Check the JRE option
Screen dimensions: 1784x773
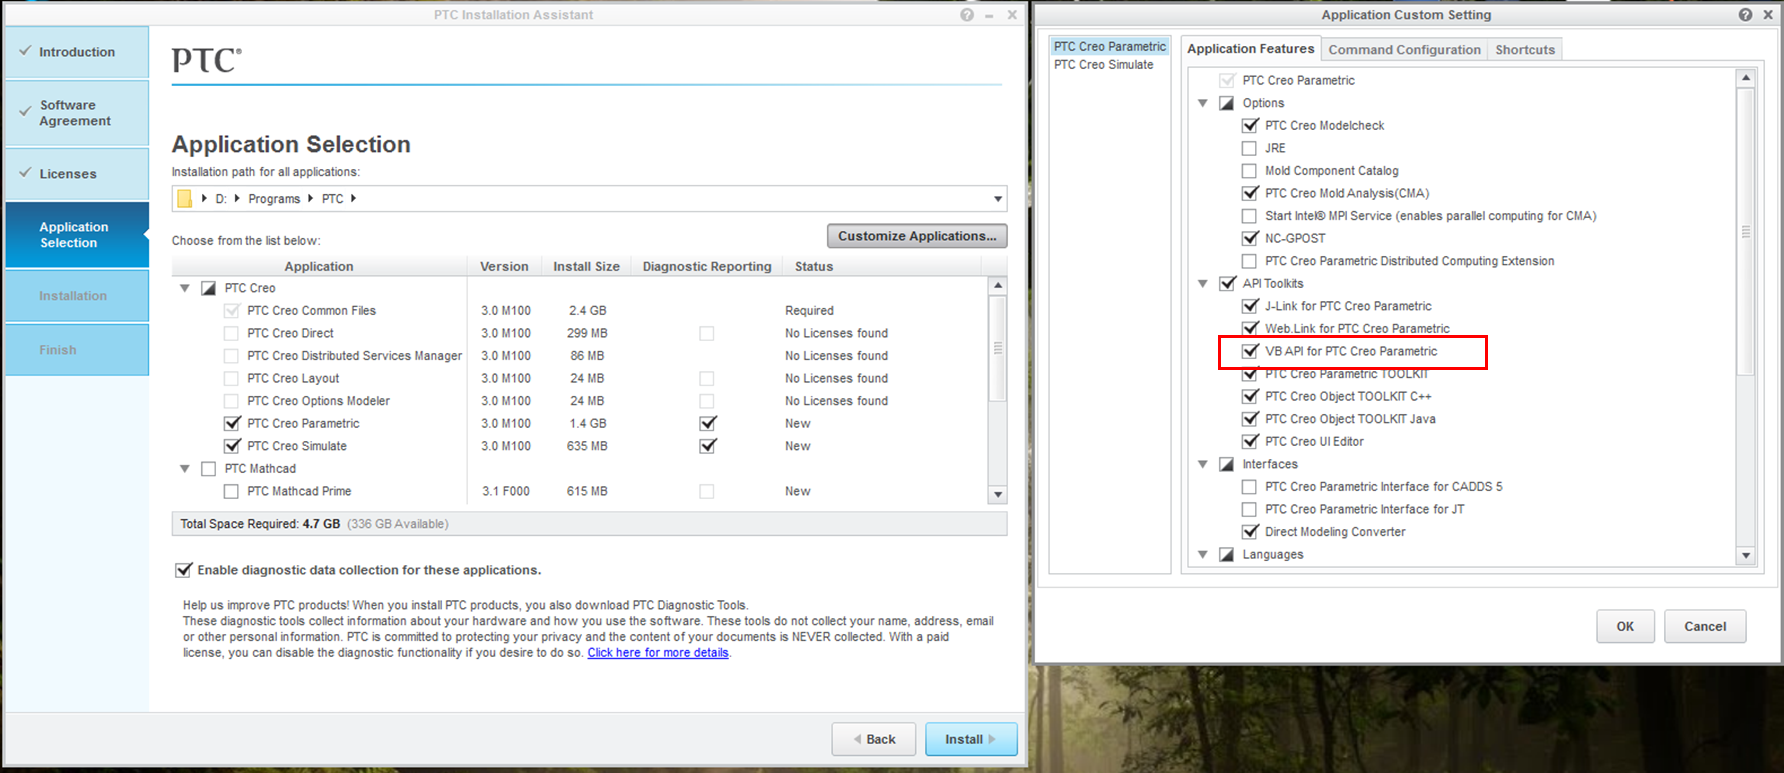(x=1249, y=148)
